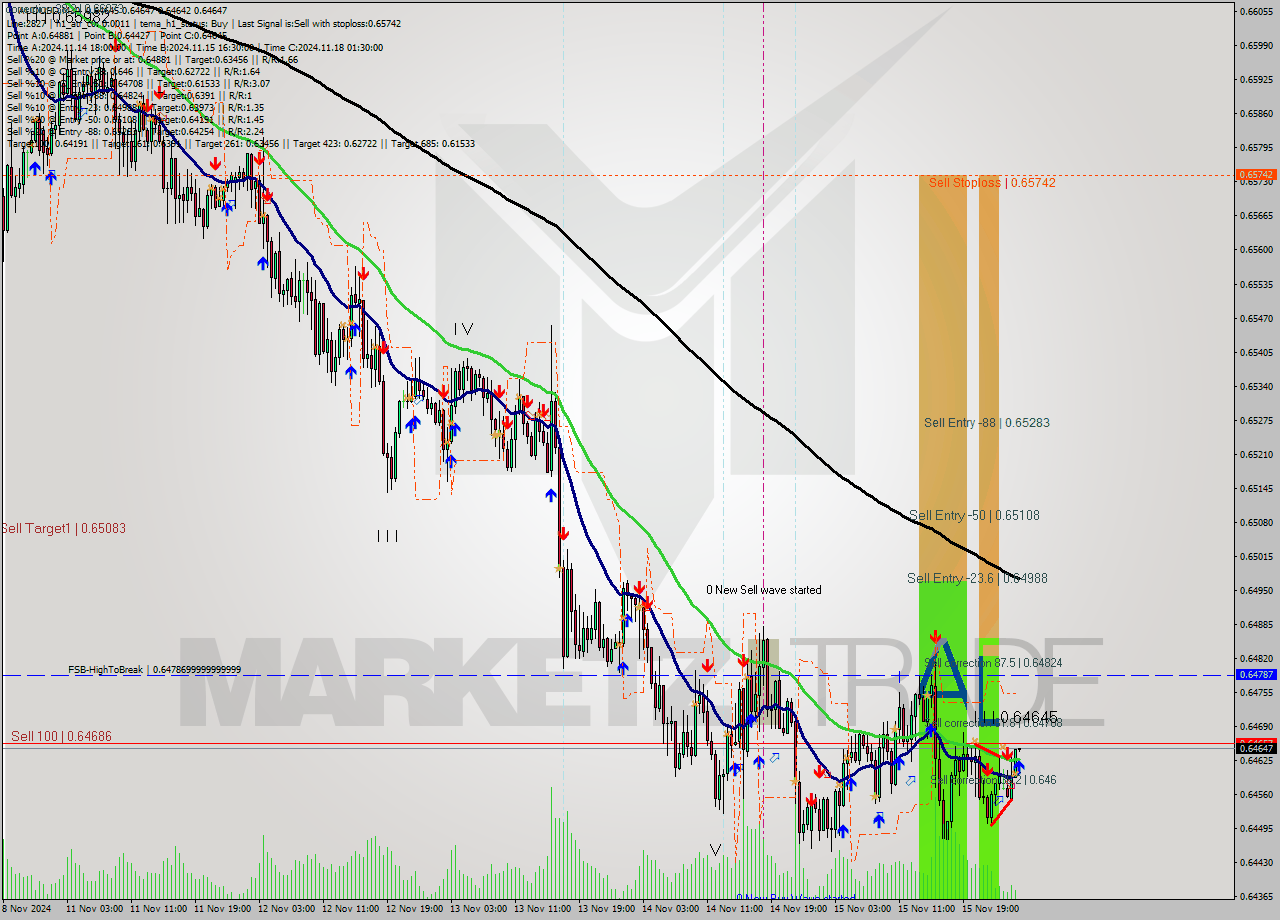Click '11 Nov 03:00' on the time axis
Image resolution: width=1280 pixels, height=920 pixels.
coord(94,909)
